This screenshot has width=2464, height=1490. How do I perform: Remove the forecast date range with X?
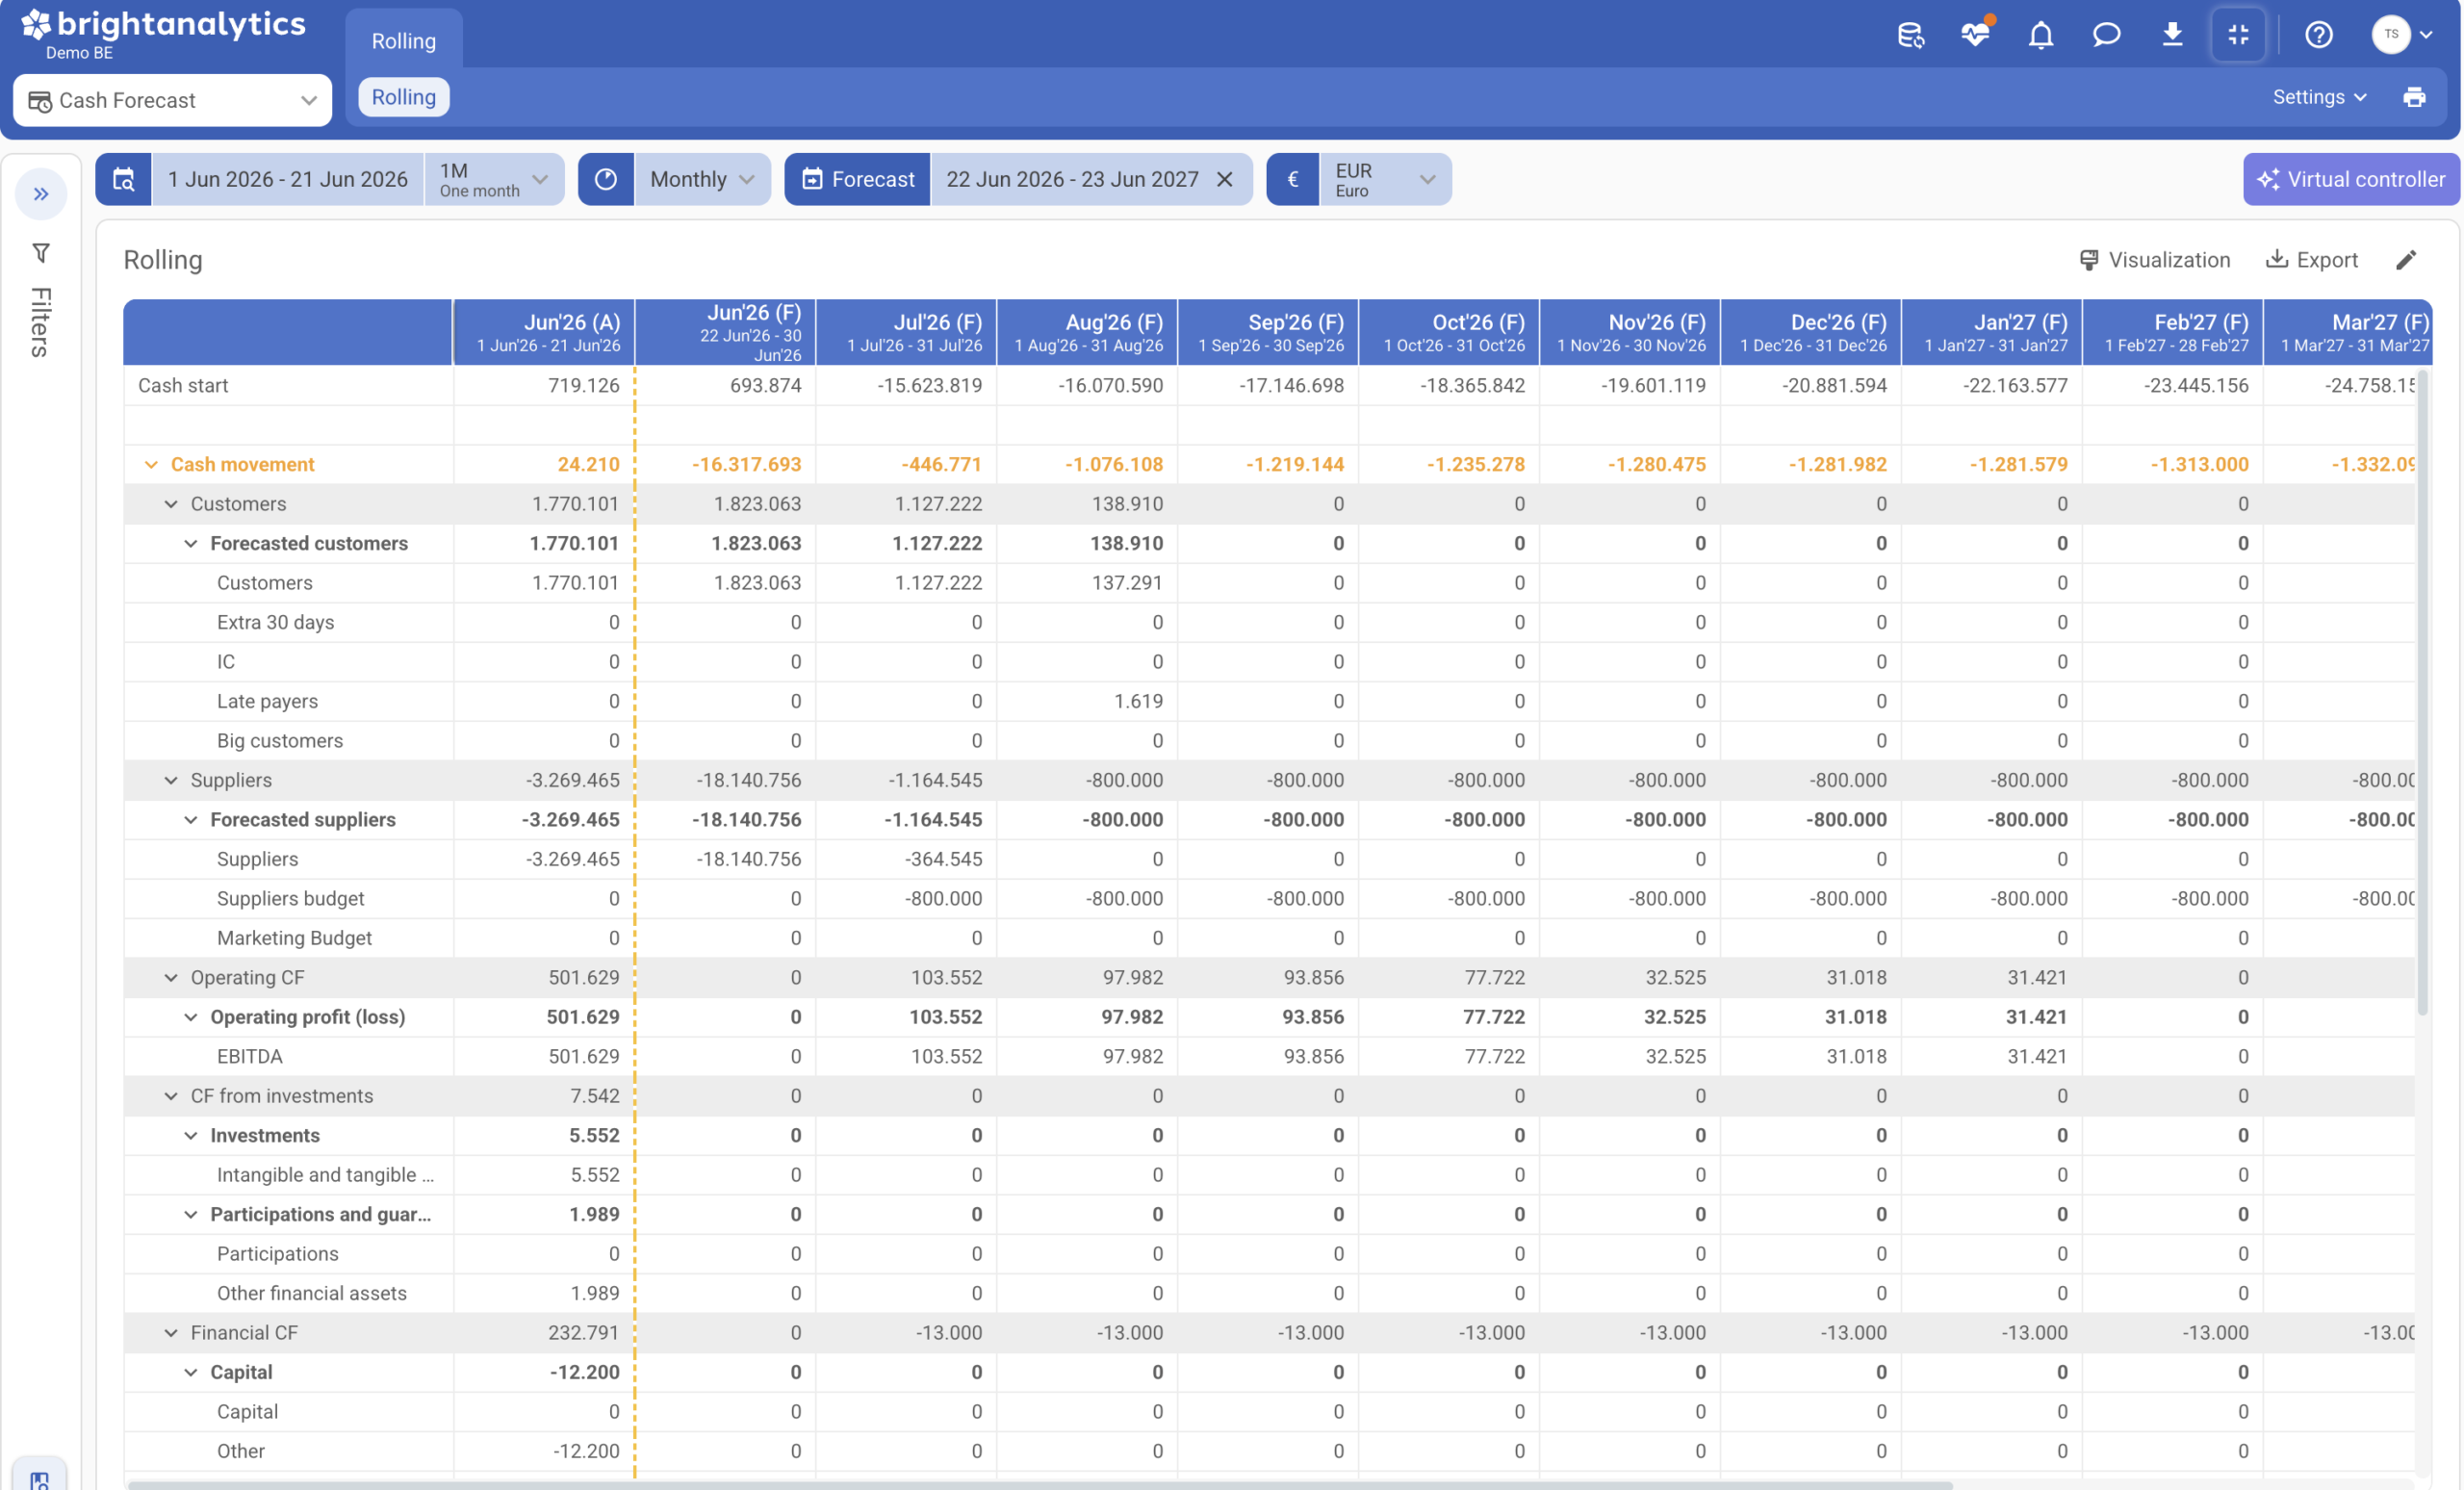pos(1224,179)
